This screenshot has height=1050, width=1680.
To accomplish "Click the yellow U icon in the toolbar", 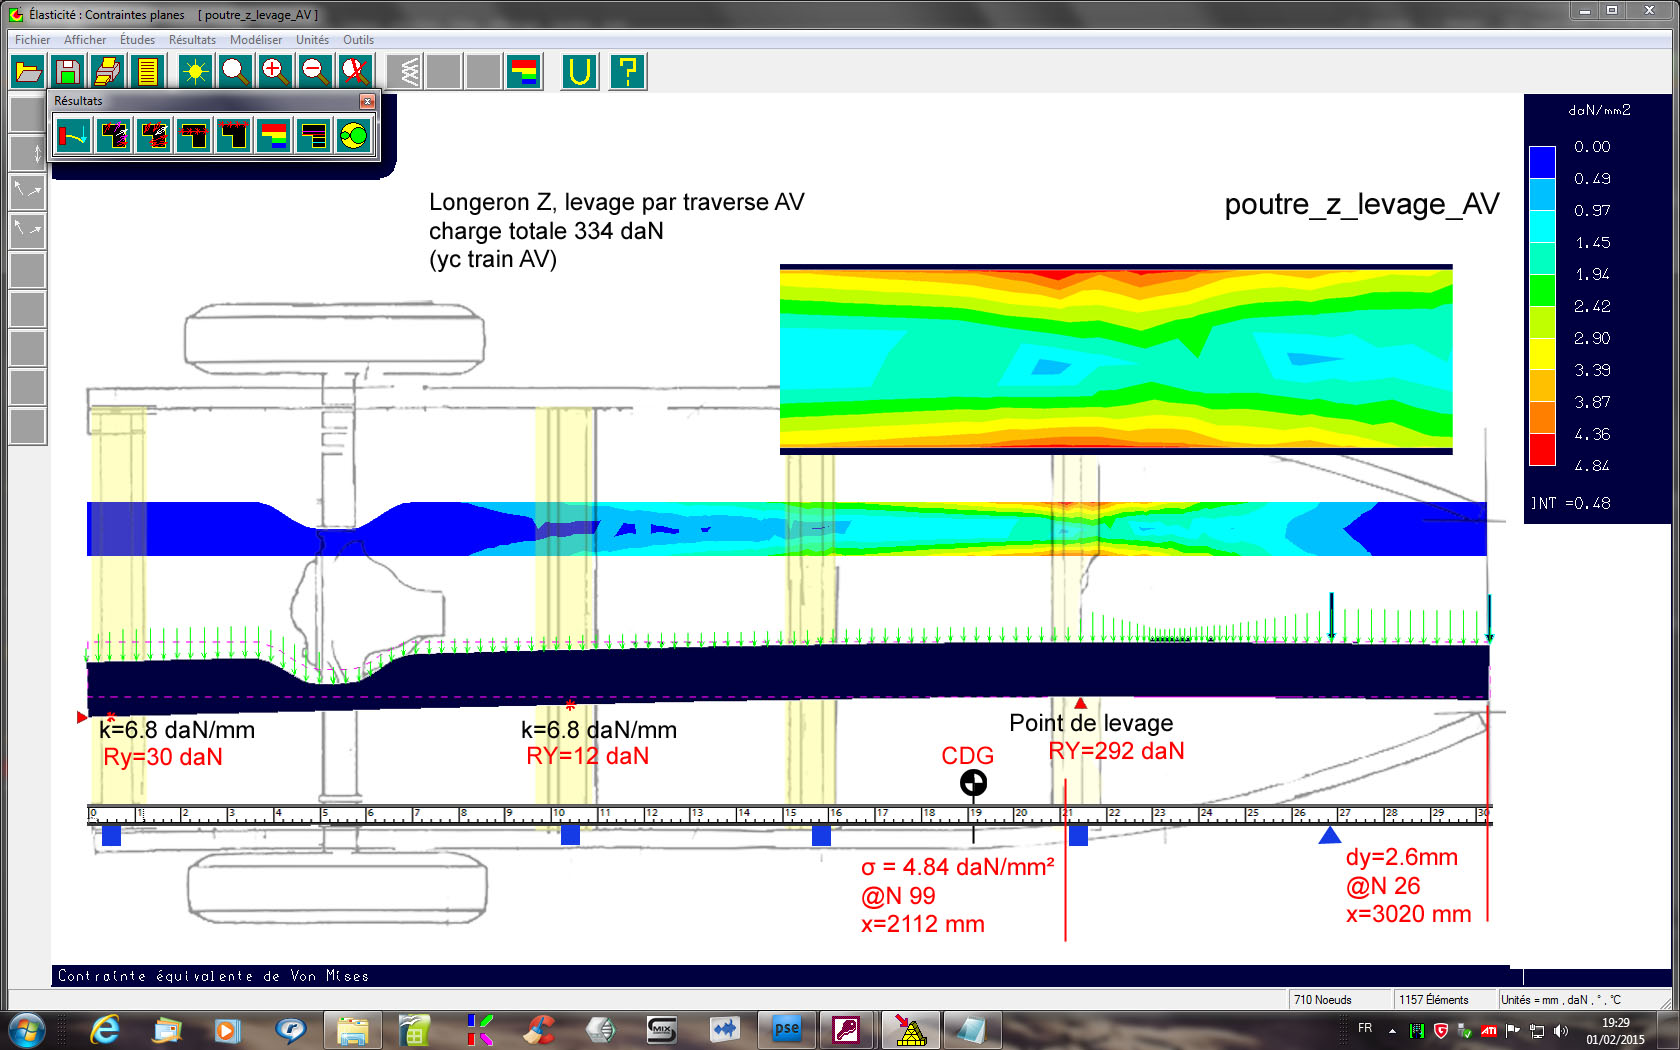I will coord(580,72).
